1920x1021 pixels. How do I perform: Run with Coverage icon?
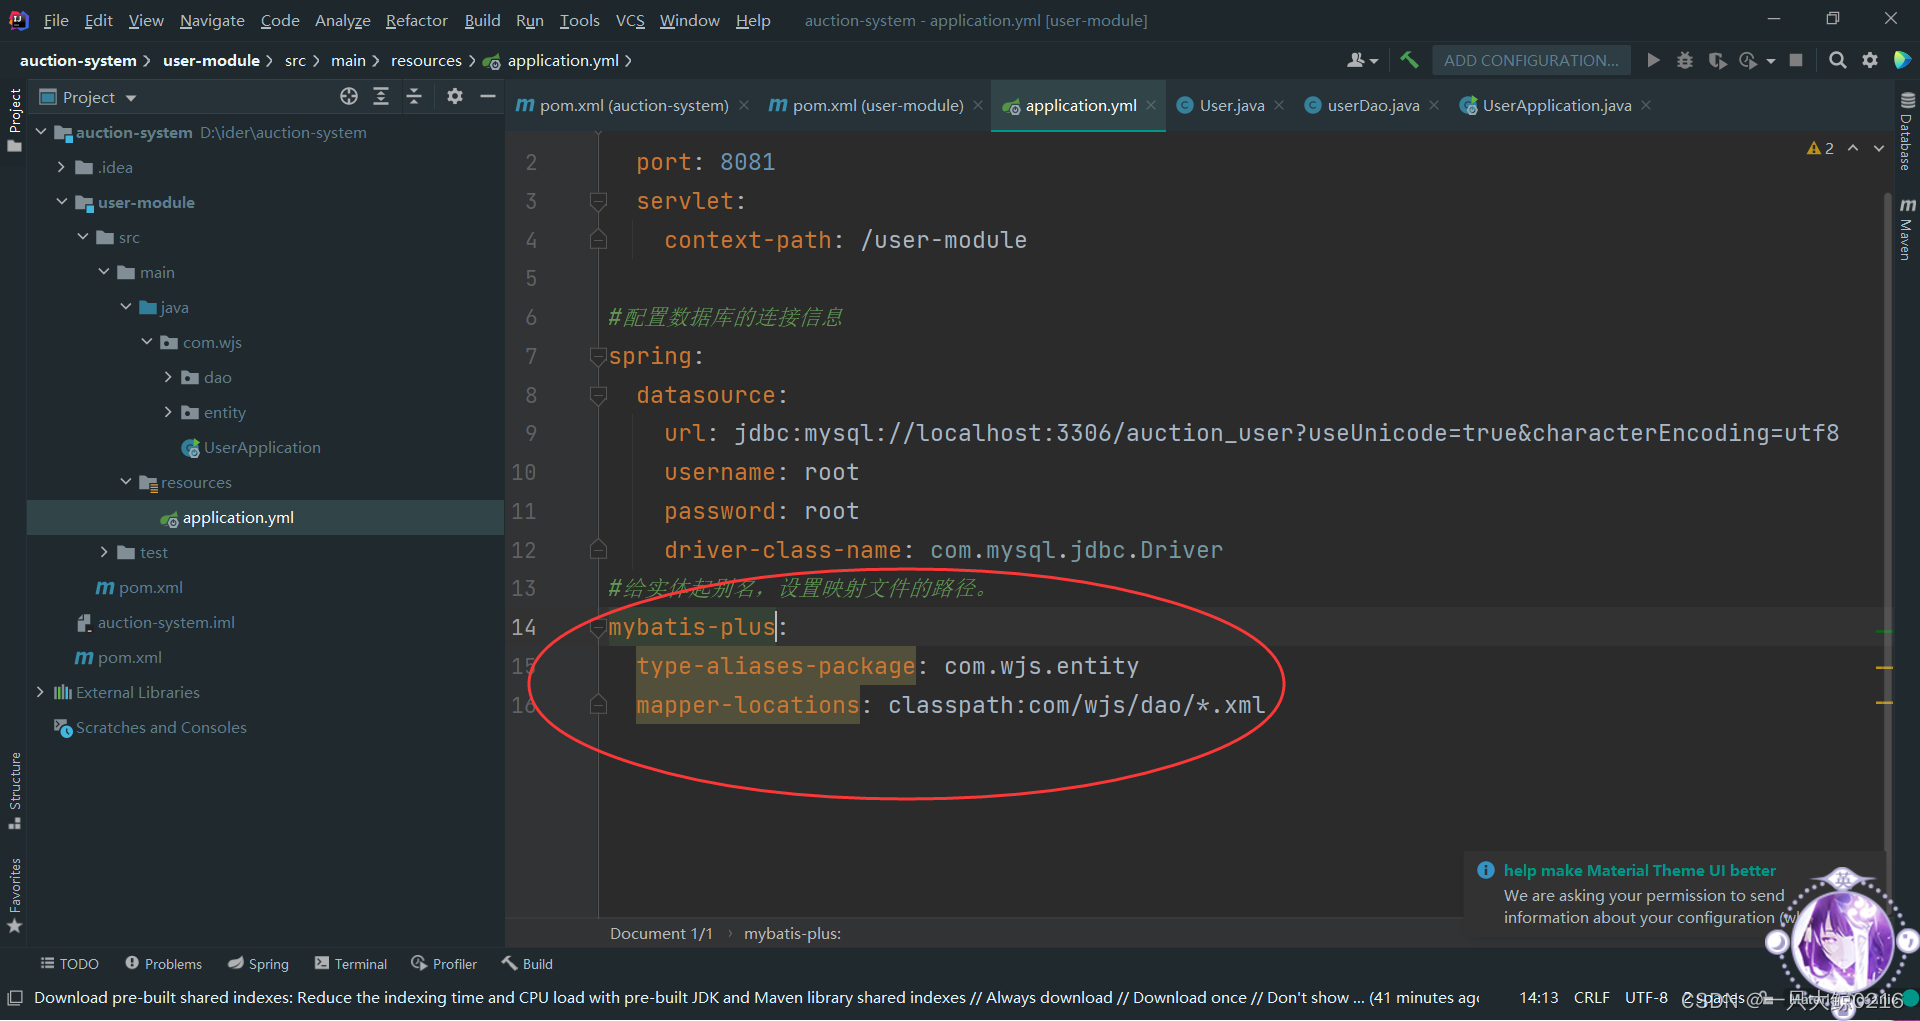1717,60
